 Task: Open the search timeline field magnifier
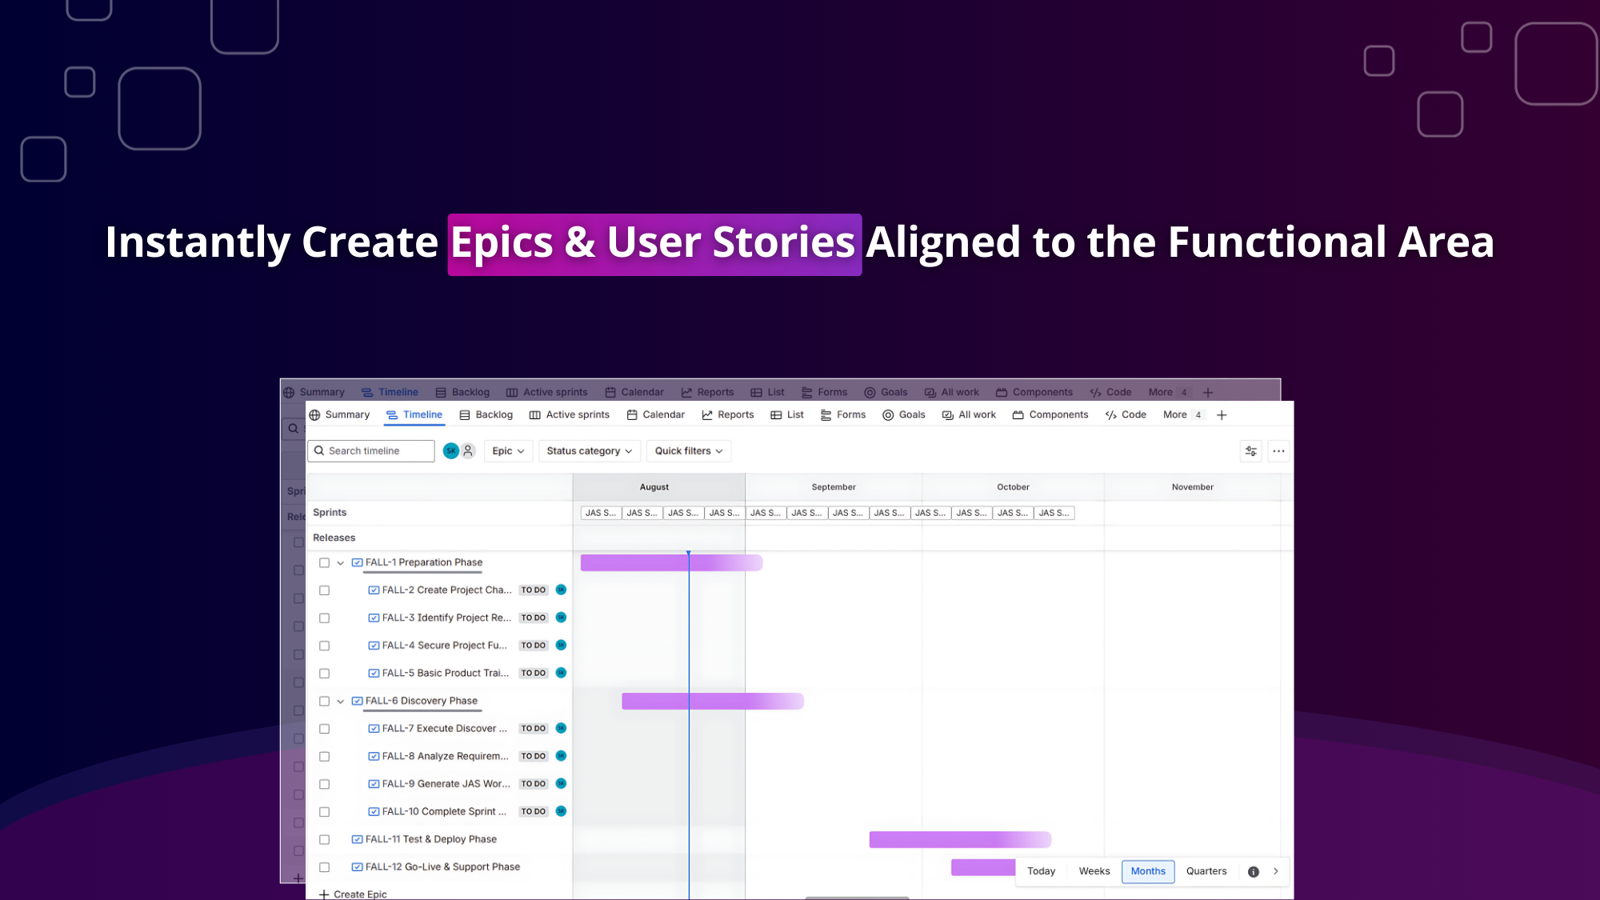click(319, 451)
